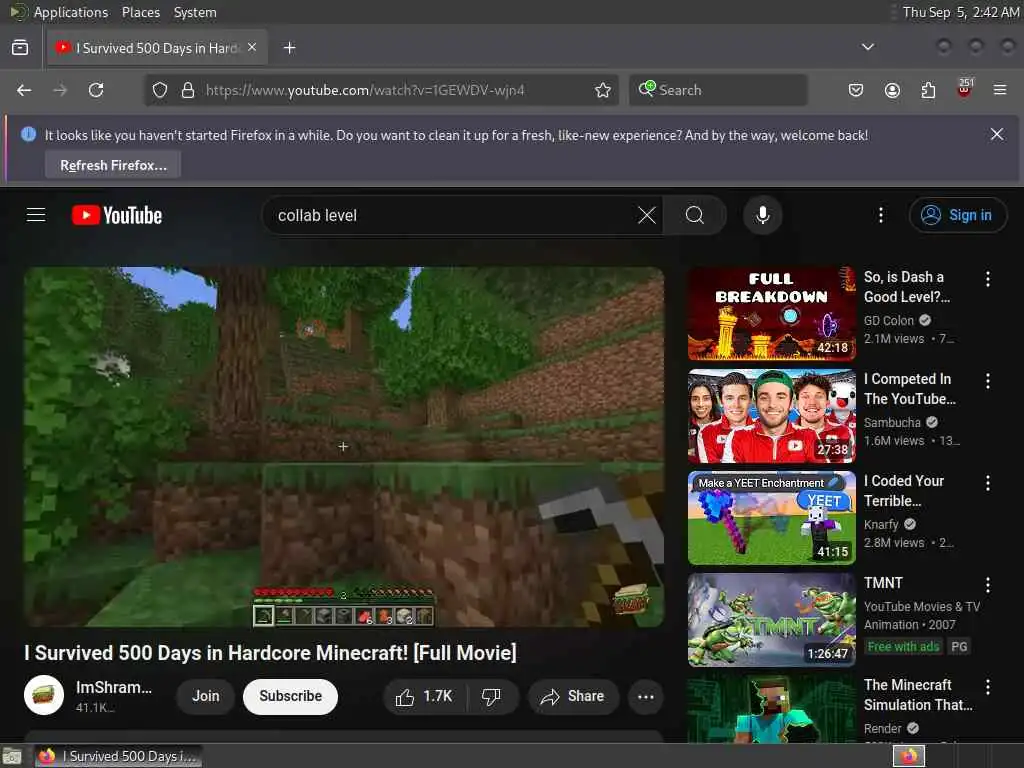Open uBlock extension icon with badge
This screenshot has height=768, width=1024.
[x=965, y=89]
